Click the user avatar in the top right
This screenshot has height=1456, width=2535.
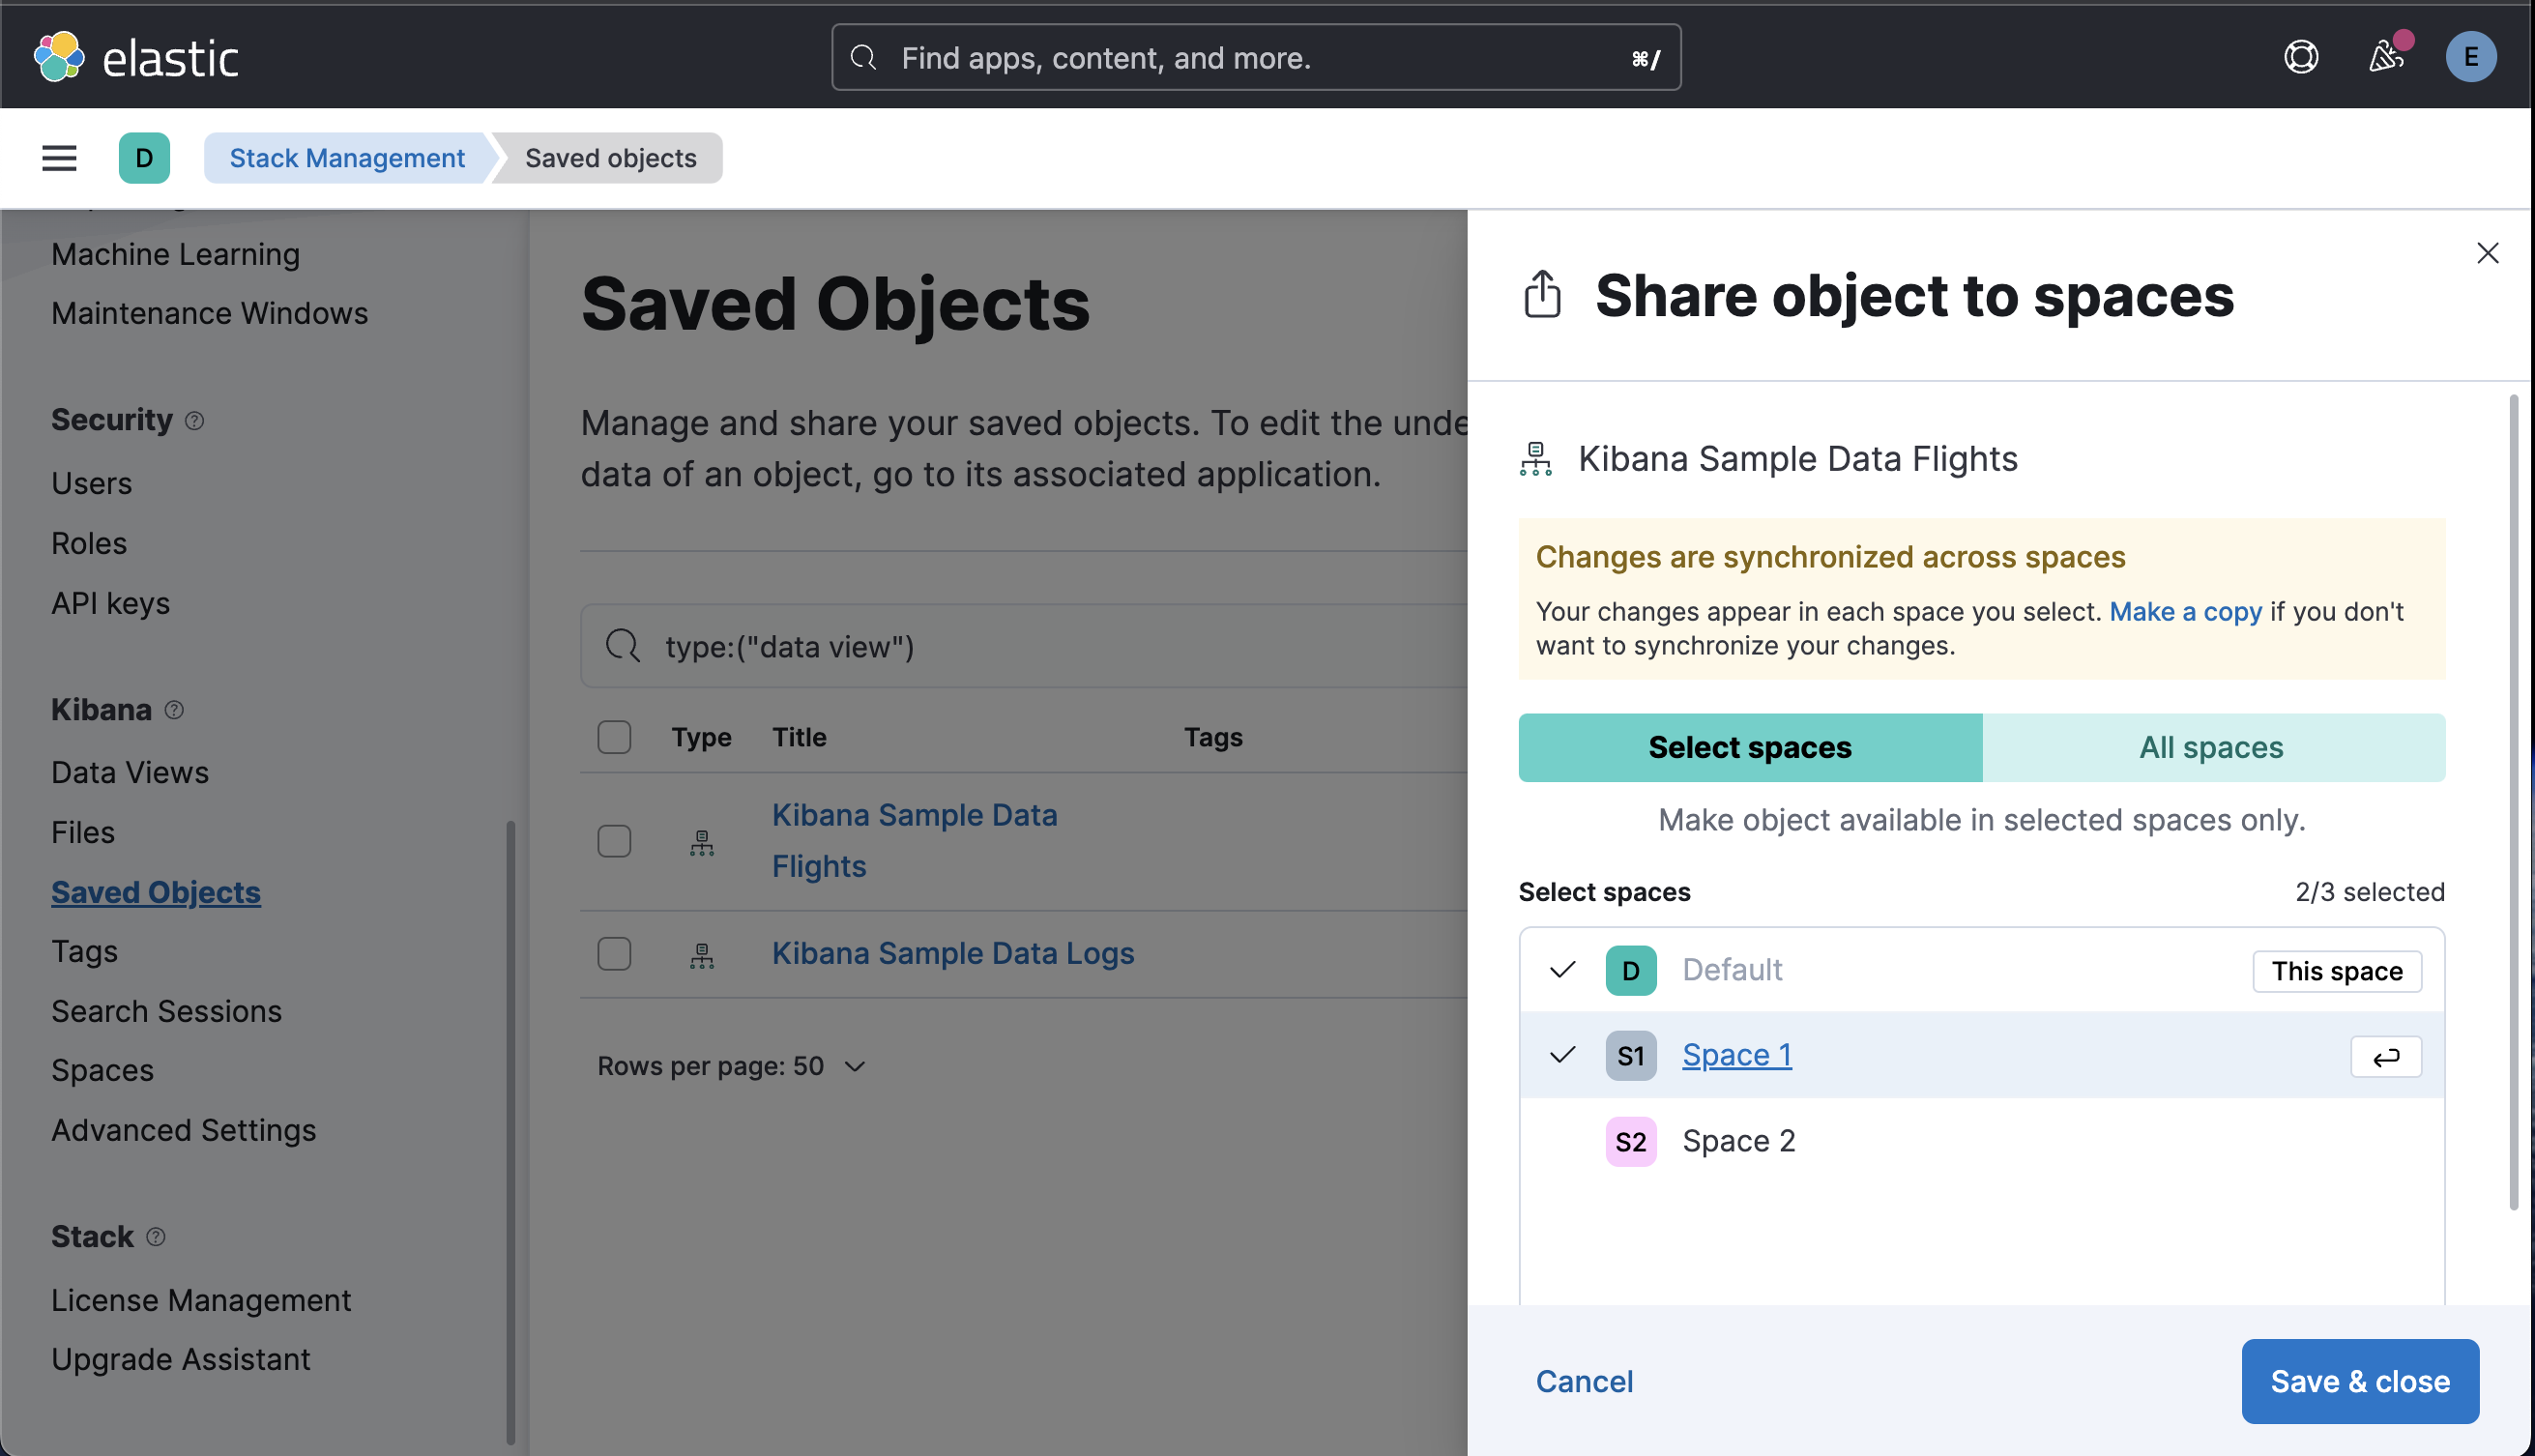coord(2471,57)
